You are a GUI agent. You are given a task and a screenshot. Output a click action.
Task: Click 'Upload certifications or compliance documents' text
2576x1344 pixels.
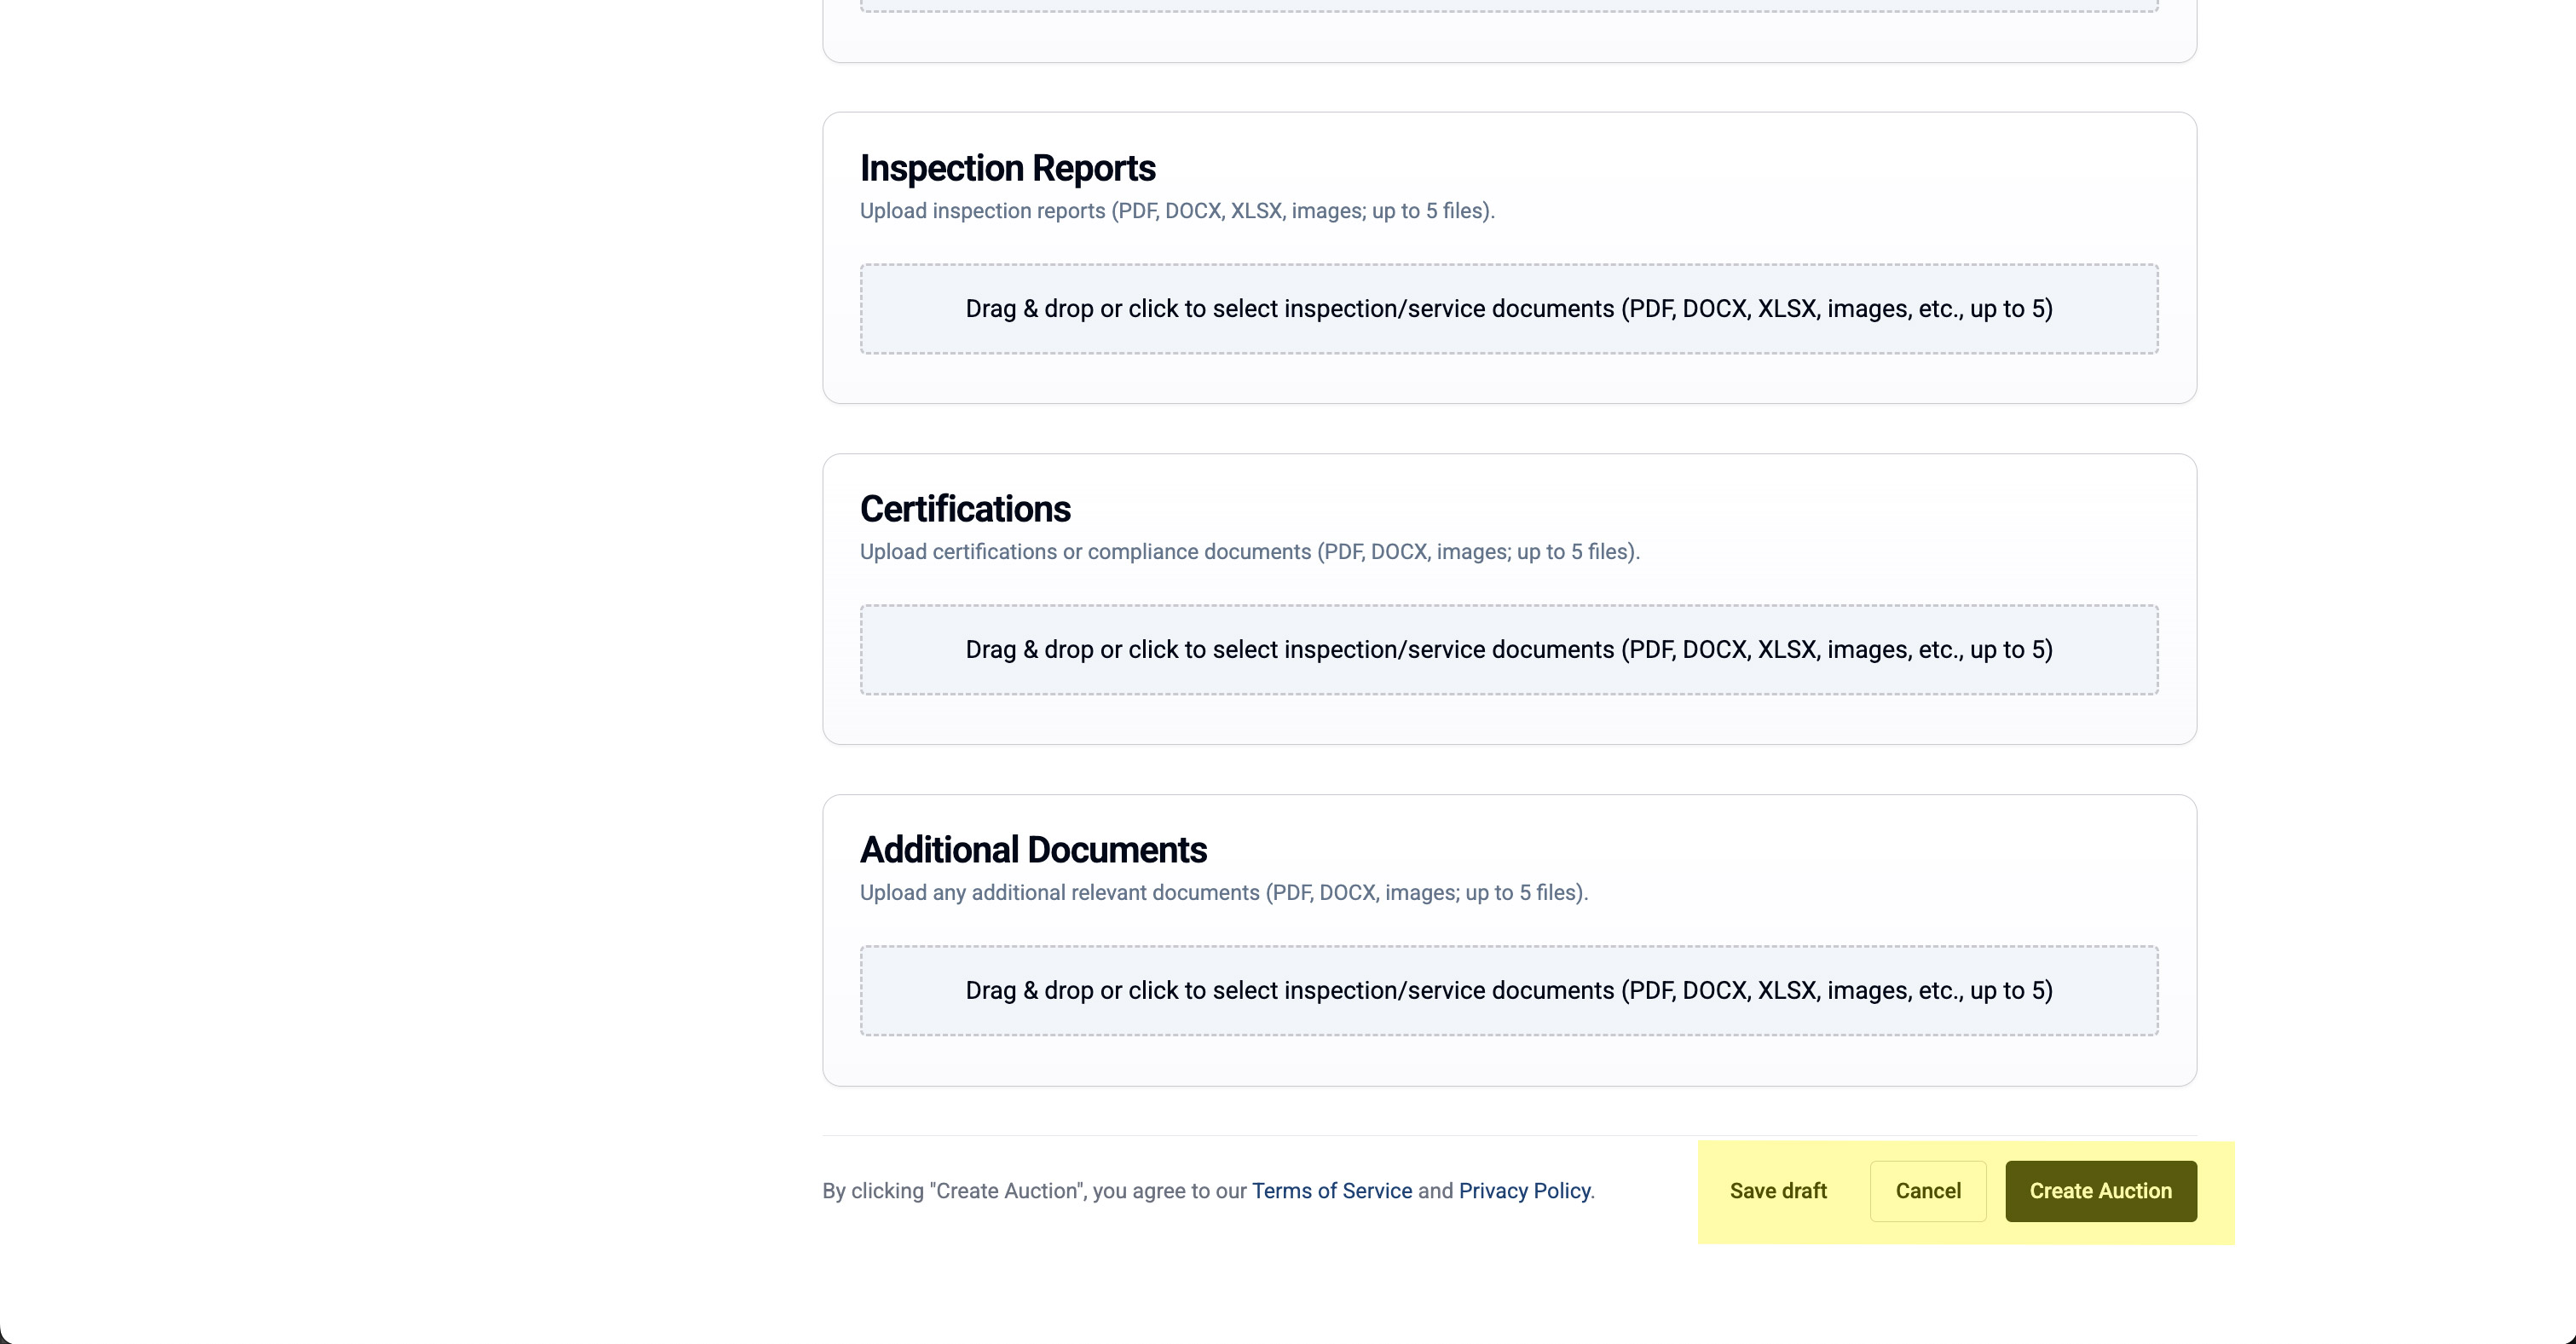point(1249,552)
